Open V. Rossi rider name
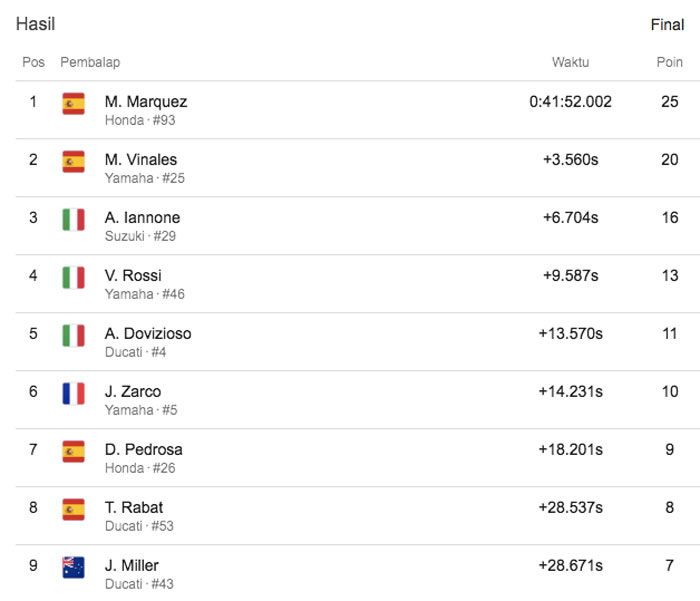 133,275
